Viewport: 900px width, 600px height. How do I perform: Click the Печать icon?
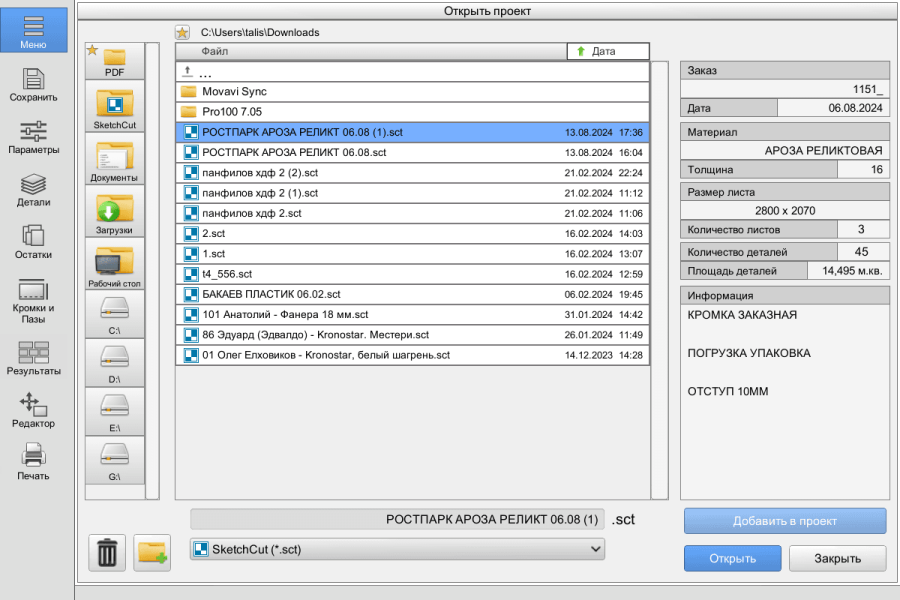[33, 461]
